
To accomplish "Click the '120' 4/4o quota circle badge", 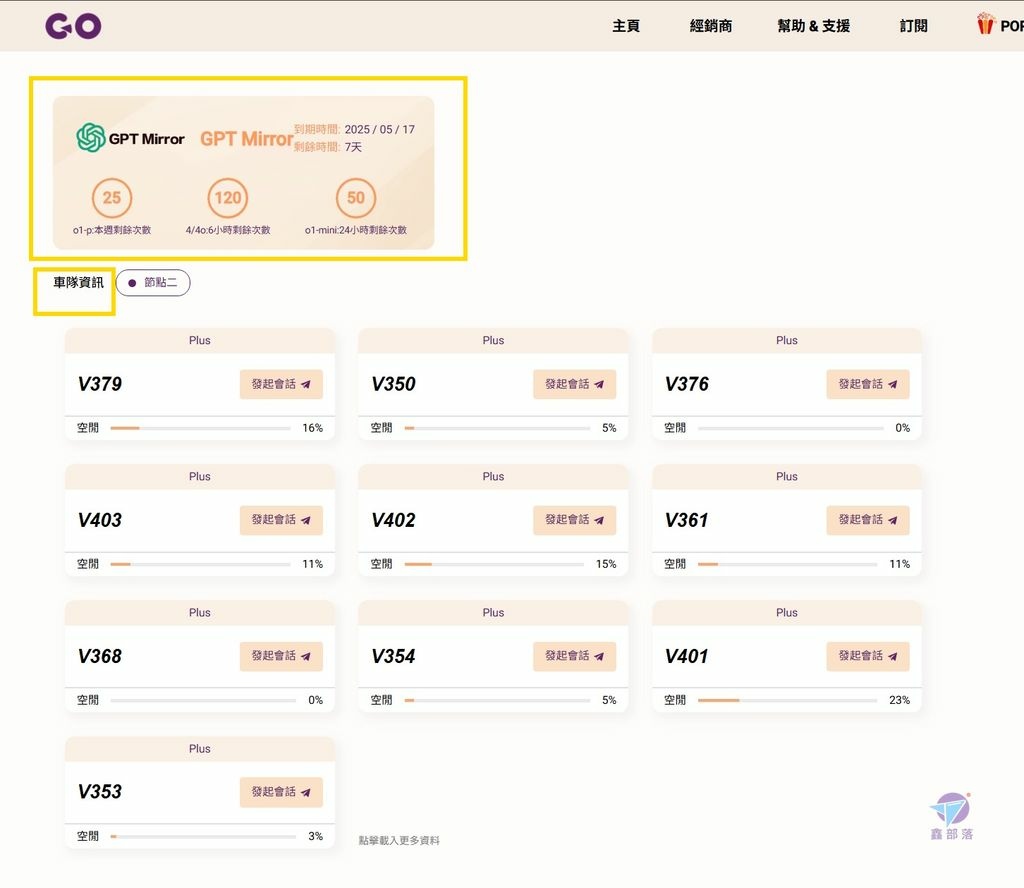I will pos(227,198).
